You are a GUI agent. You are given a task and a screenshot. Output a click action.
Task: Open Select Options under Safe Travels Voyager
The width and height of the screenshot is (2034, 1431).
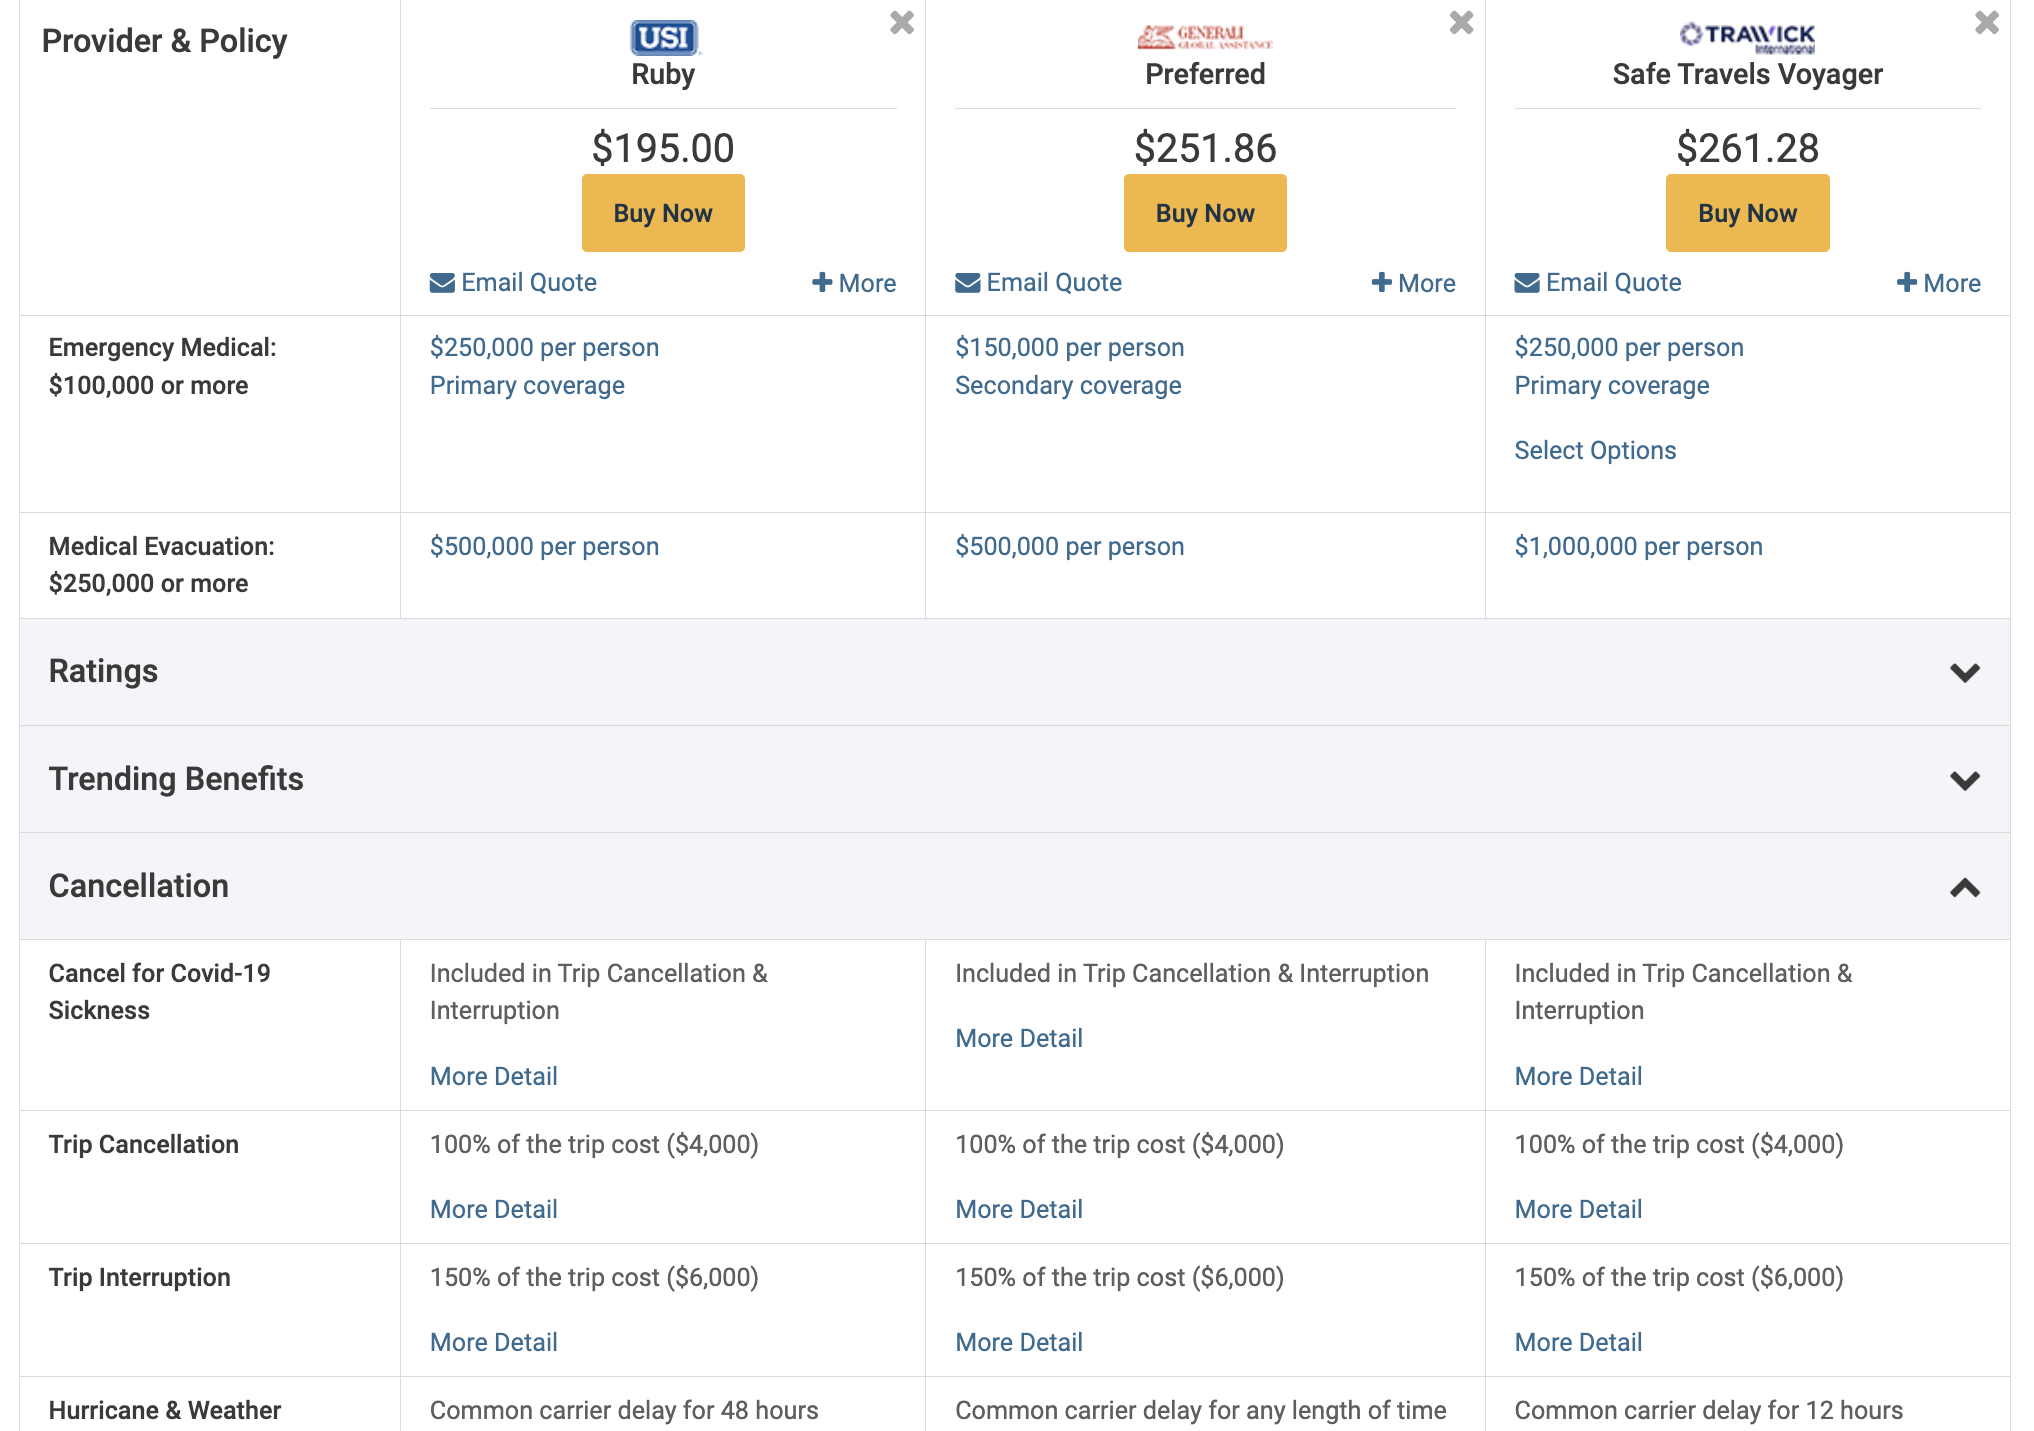coord(1595,450)
